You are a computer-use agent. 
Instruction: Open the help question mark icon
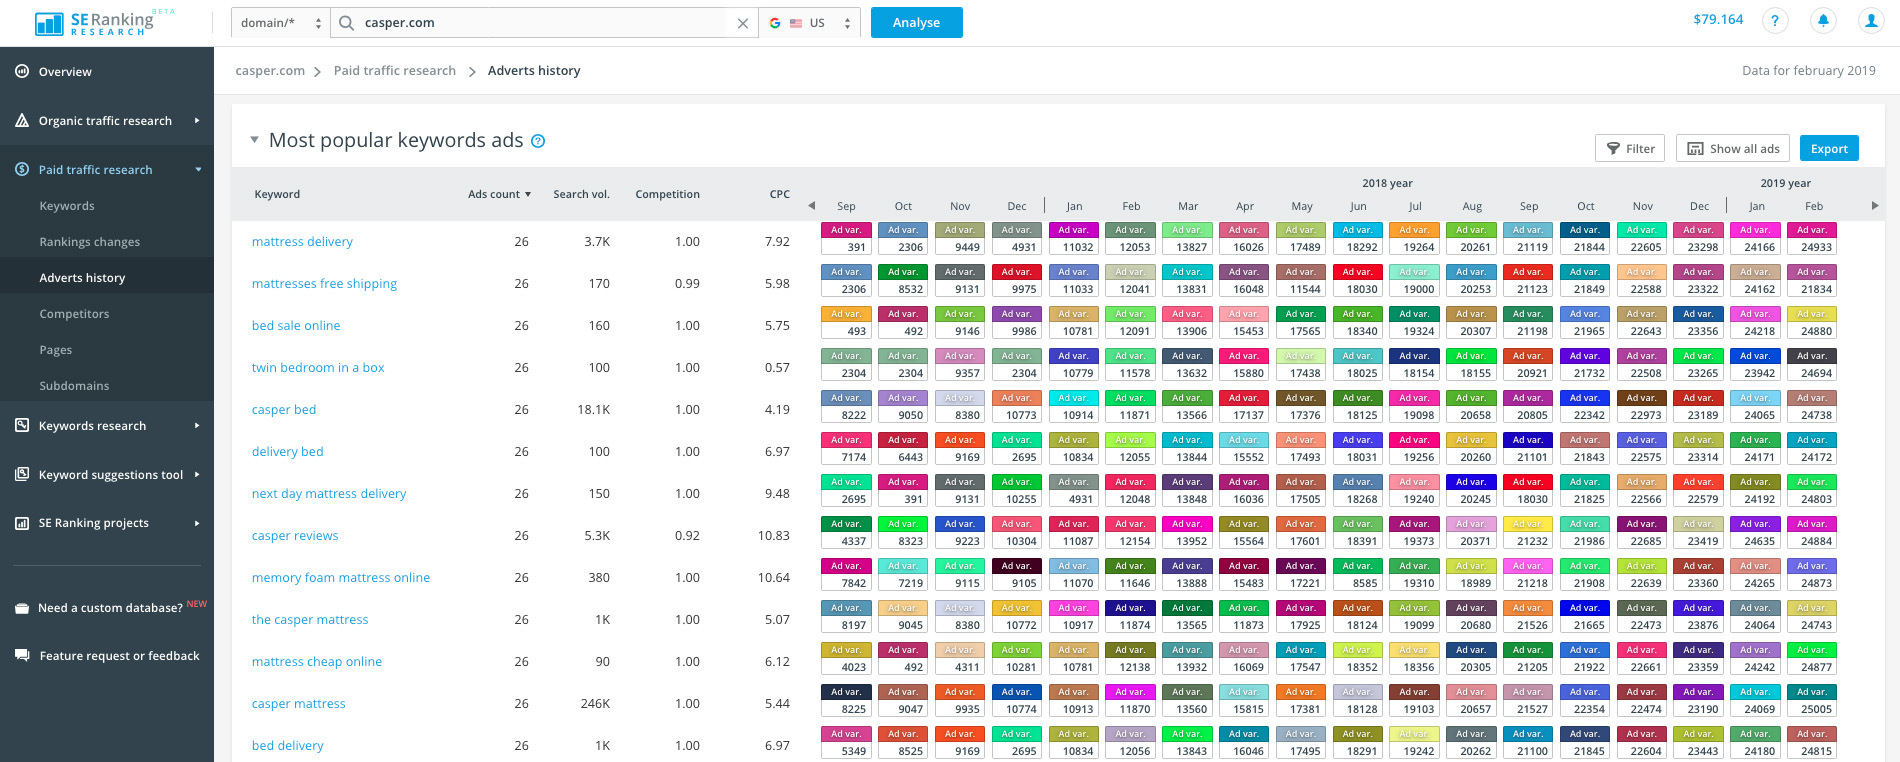click(1775, 21)
